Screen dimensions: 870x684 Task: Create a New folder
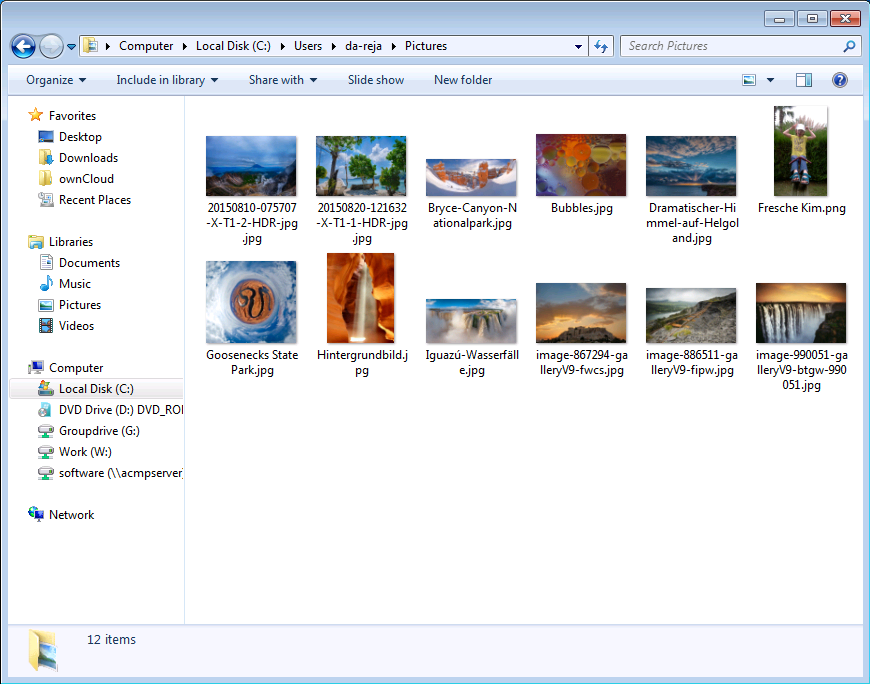click(463, 80)
